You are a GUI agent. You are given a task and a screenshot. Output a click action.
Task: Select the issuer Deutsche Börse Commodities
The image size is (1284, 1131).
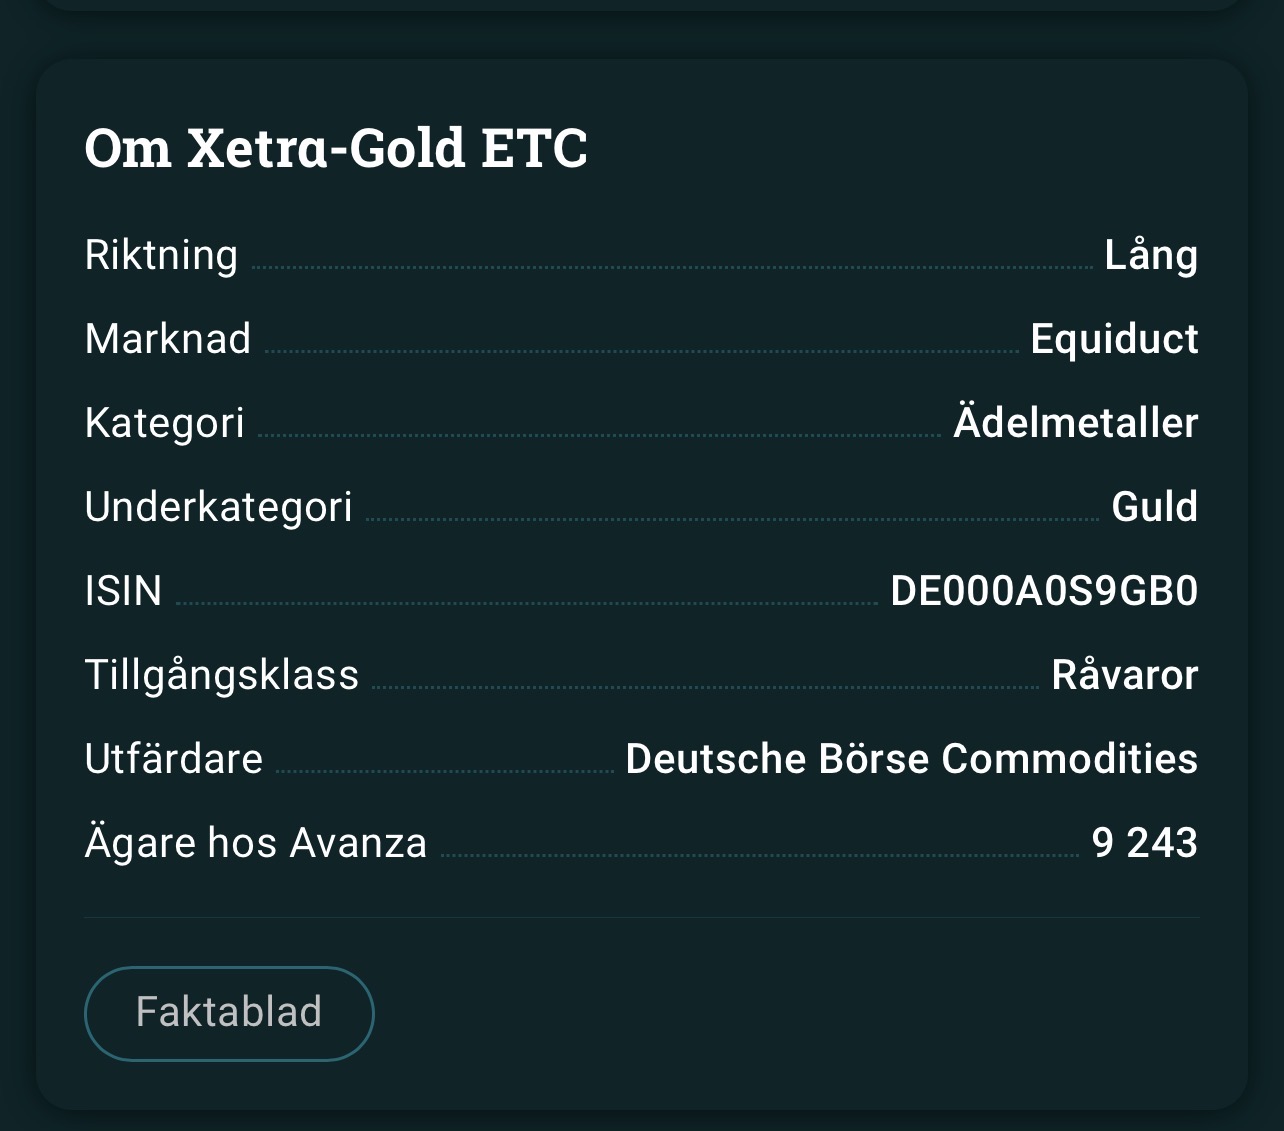[x=911, y=759]
